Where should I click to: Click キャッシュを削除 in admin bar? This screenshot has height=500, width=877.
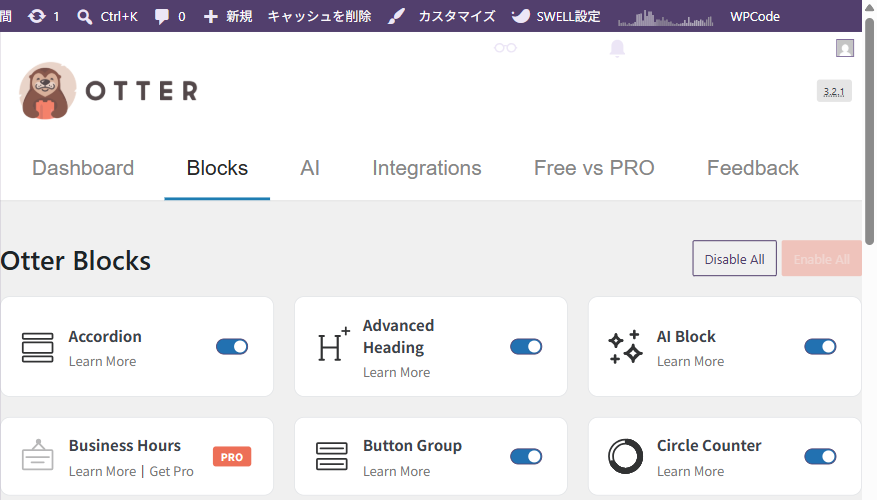pyautogui.click(x=319, y=16)
